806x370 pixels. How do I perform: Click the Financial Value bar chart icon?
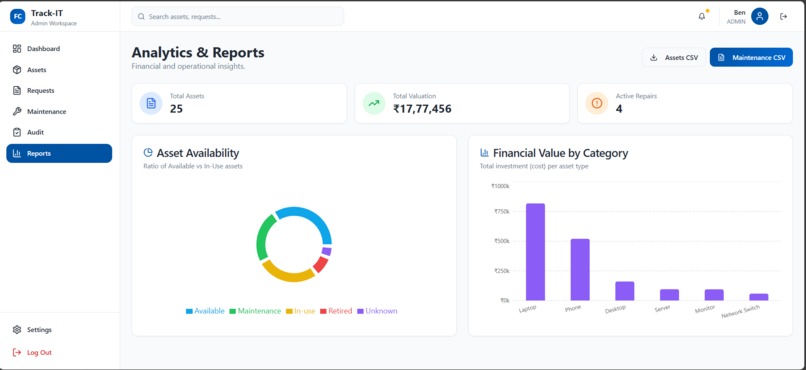tap(484, 153)
